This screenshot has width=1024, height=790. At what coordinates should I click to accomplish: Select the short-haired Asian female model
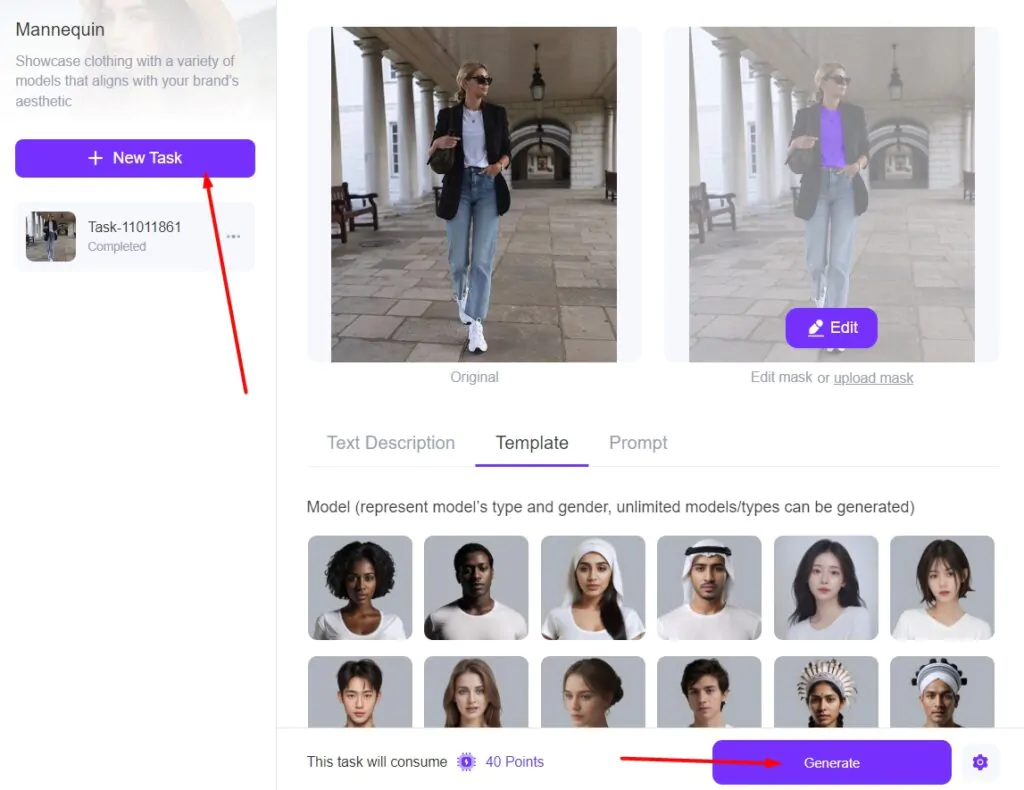tap(942, 588)
